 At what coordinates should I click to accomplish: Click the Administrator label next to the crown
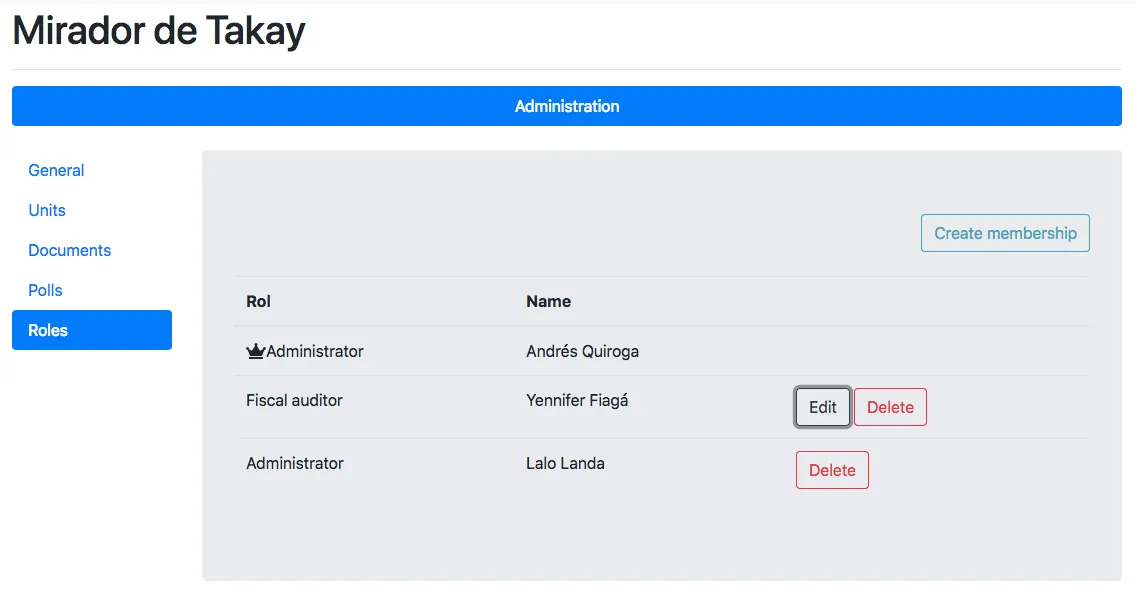tap(315, 351)
